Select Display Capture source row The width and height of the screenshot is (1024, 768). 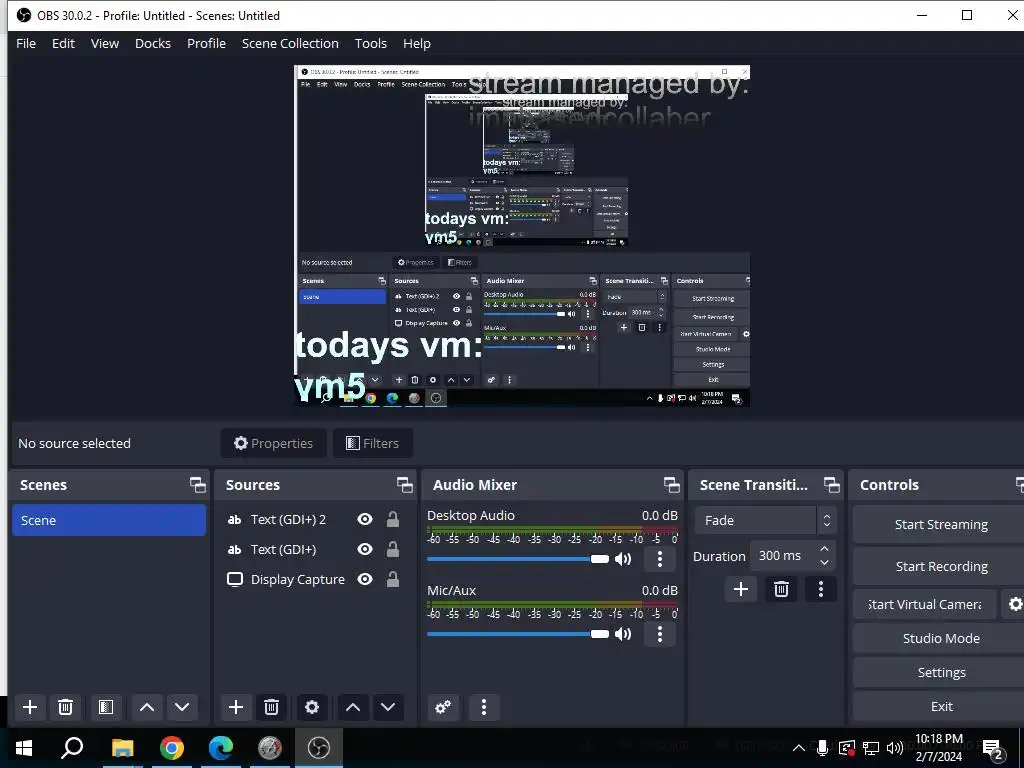pyautogui.click(x=315, y=579)
